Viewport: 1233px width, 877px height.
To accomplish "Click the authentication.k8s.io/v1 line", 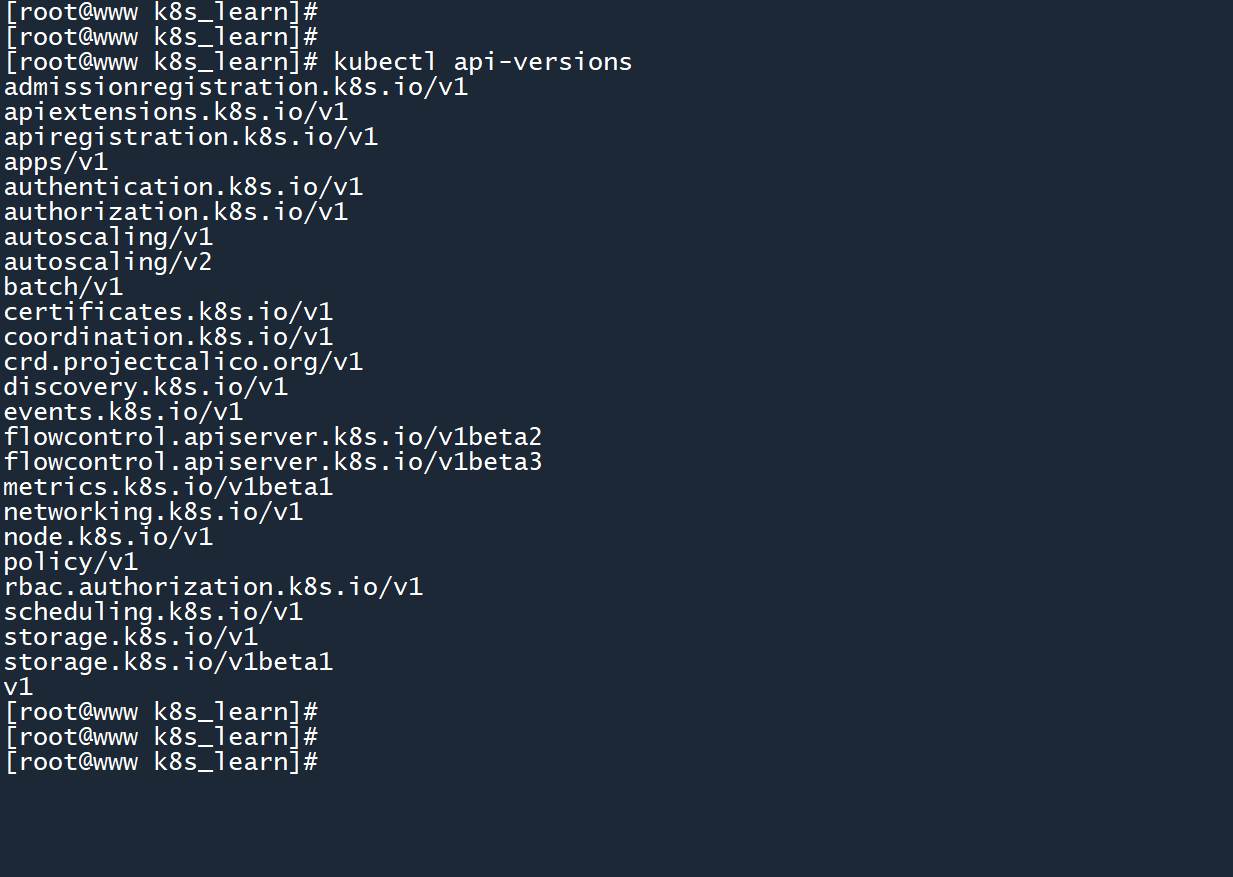I will pyautogui.click(x=183, y=187).
